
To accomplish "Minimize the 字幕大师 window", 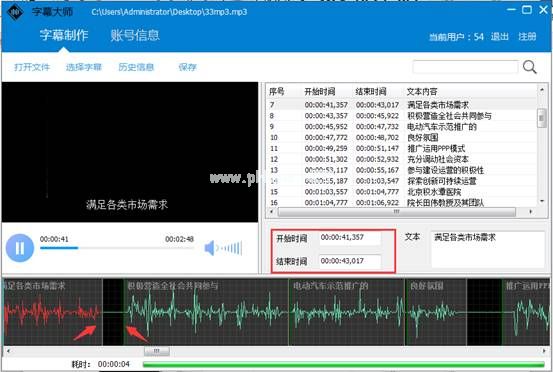I will click(511, 10).
